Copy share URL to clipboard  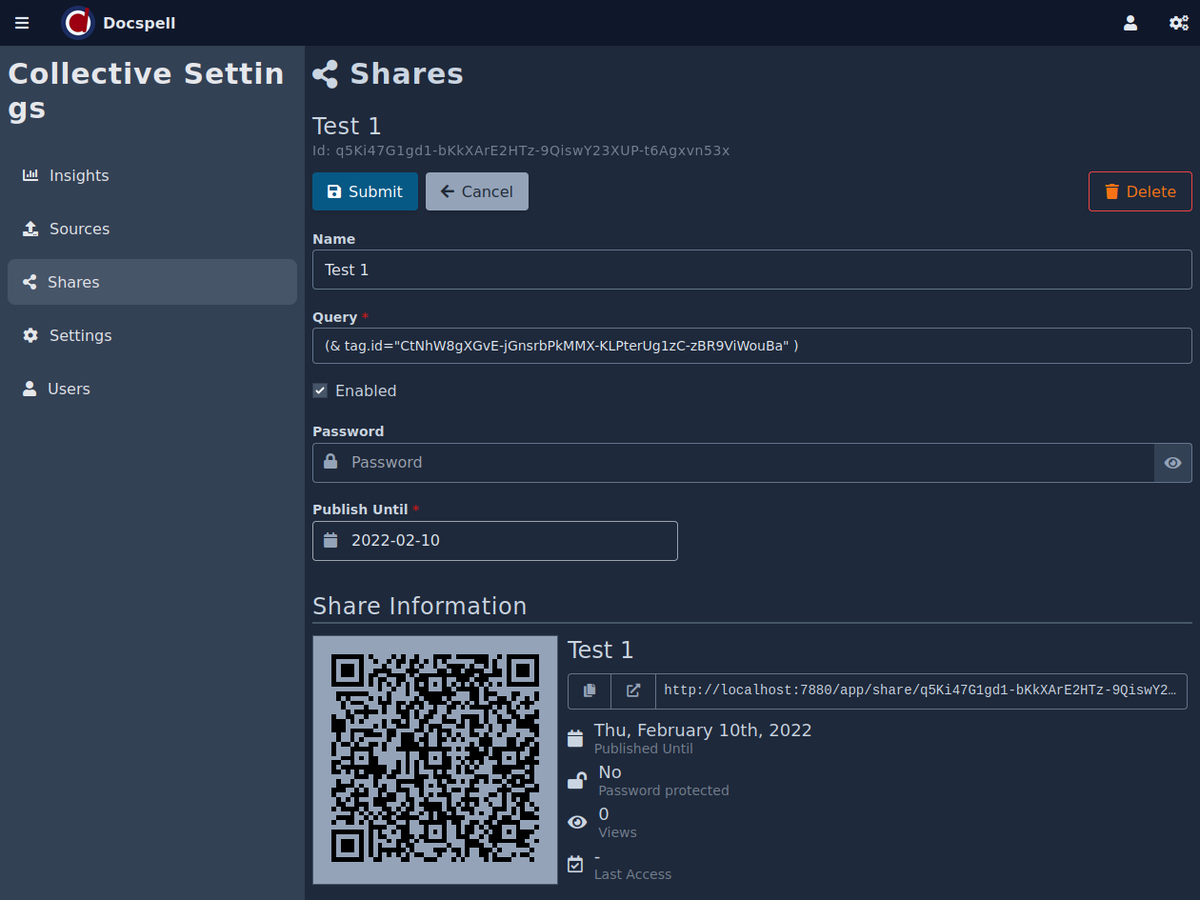coord(590,691)
